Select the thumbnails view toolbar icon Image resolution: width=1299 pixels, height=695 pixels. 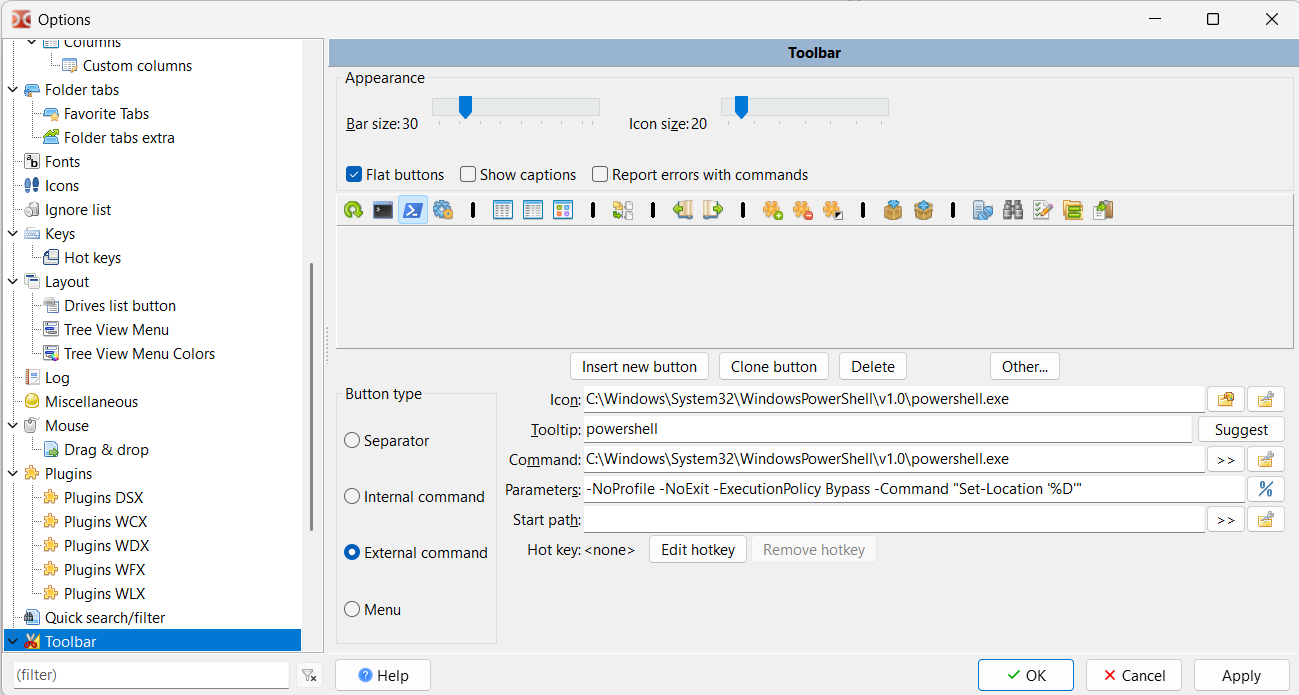[x=563, y=210]
